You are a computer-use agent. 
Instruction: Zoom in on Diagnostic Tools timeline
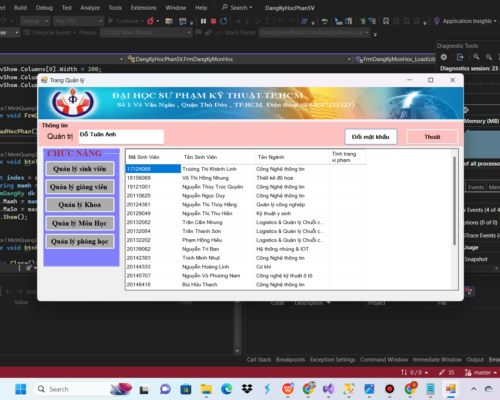pyautogui.click(x=476, y=57)
